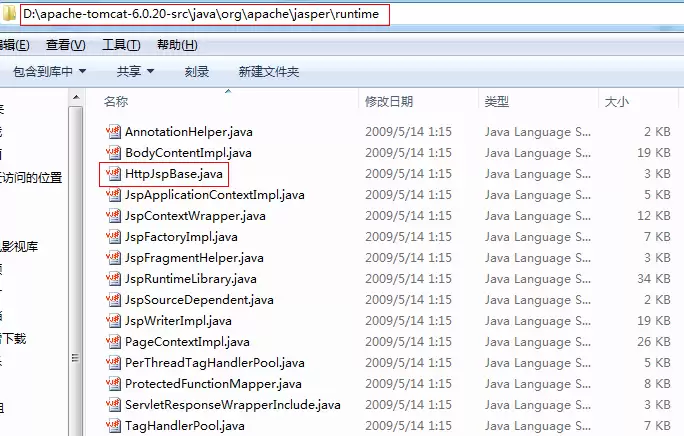Click the 8 KB size of ProtectedFunctionMapper.java

[657, 384]
